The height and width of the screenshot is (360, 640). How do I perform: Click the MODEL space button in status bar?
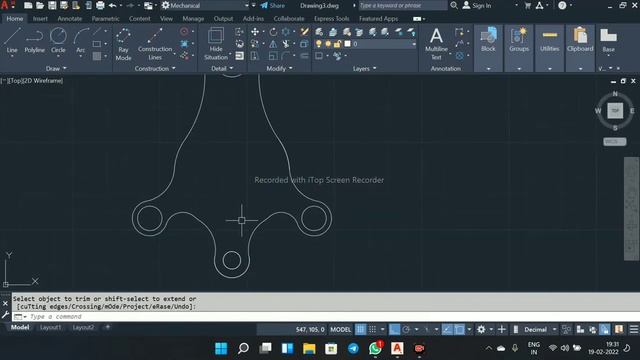click(x=340, y=329)
